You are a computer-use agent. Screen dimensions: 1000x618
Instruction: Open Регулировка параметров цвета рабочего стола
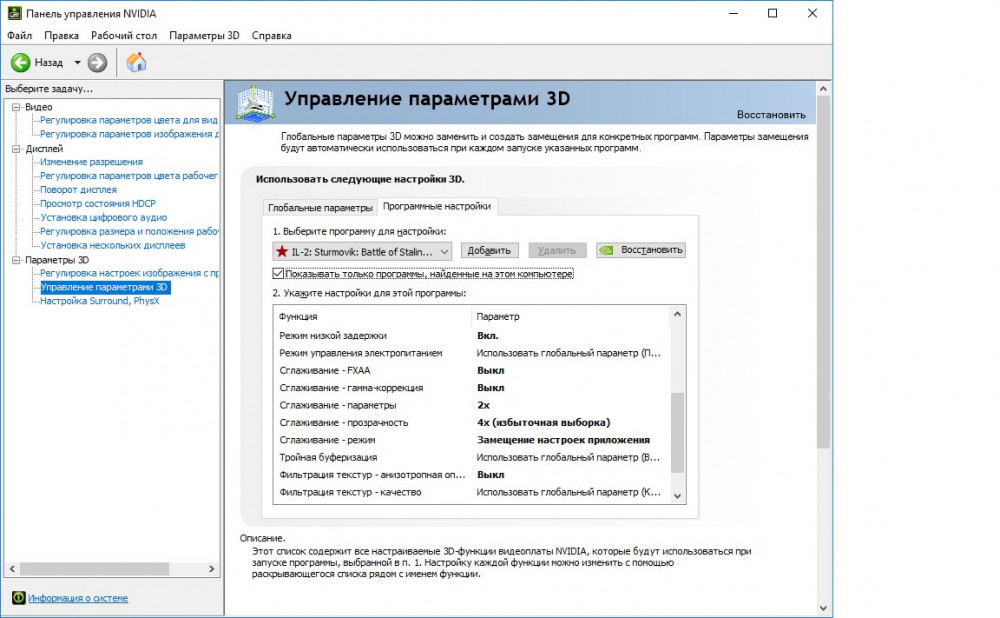coord(129,175)
